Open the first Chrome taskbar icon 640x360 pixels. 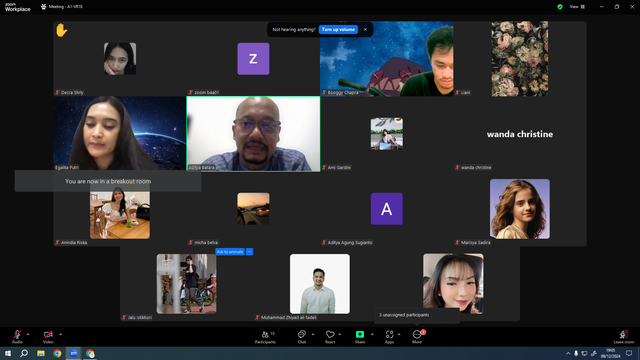coord(57,353)
